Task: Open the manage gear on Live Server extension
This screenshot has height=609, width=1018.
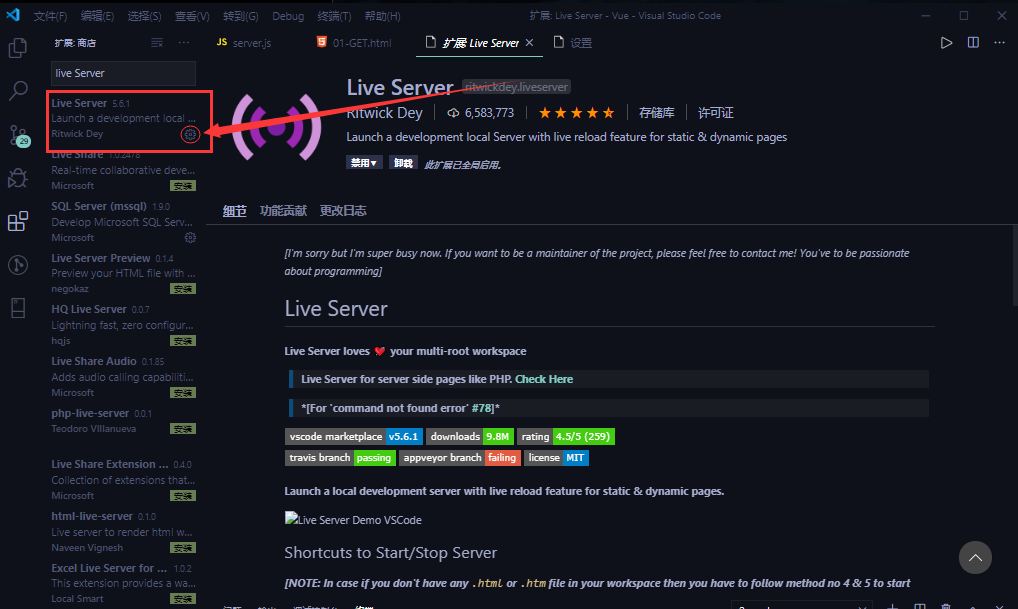Action: pos(190,134)
